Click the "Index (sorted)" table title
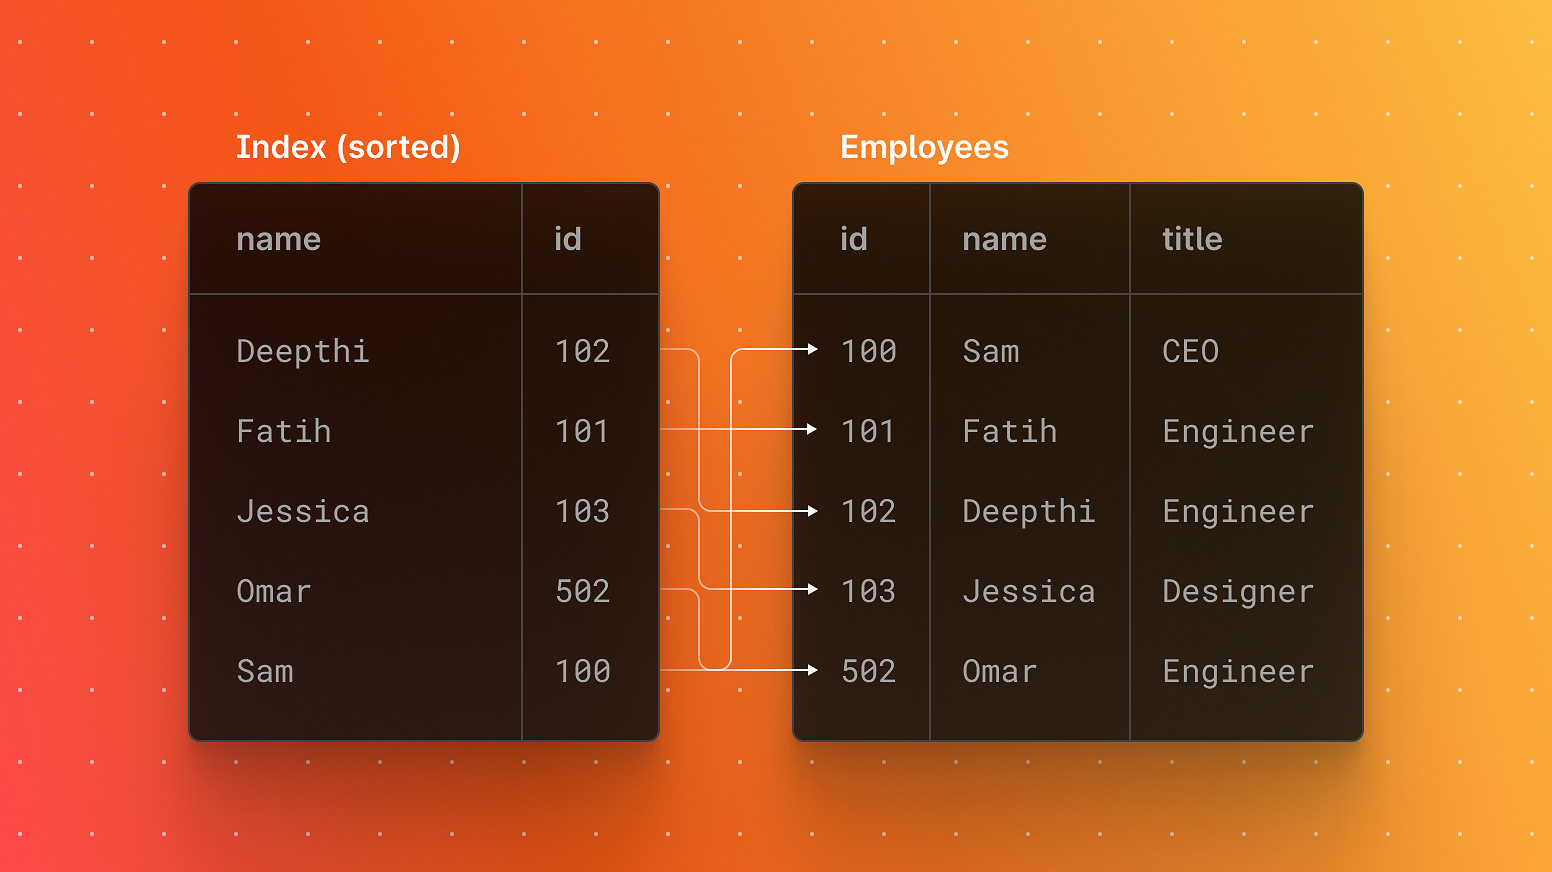This screenshot has width=1552, height=872. (x=348, y=147)
